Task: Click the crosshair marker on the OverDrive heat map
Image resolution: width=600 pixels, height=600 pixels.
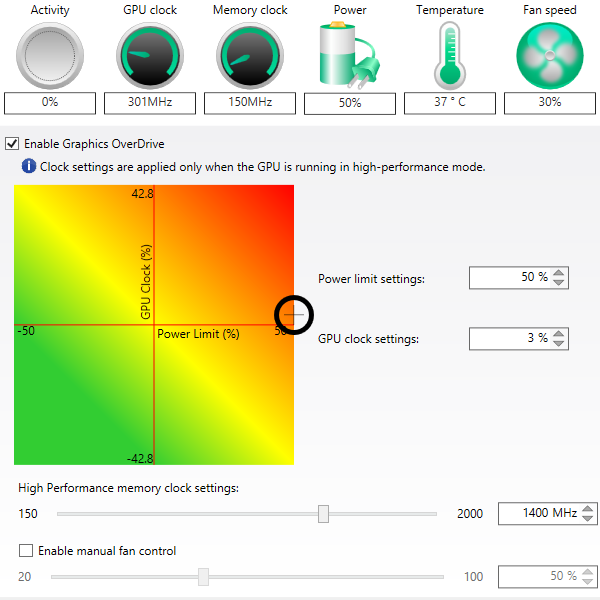Action: click(294, 315)
